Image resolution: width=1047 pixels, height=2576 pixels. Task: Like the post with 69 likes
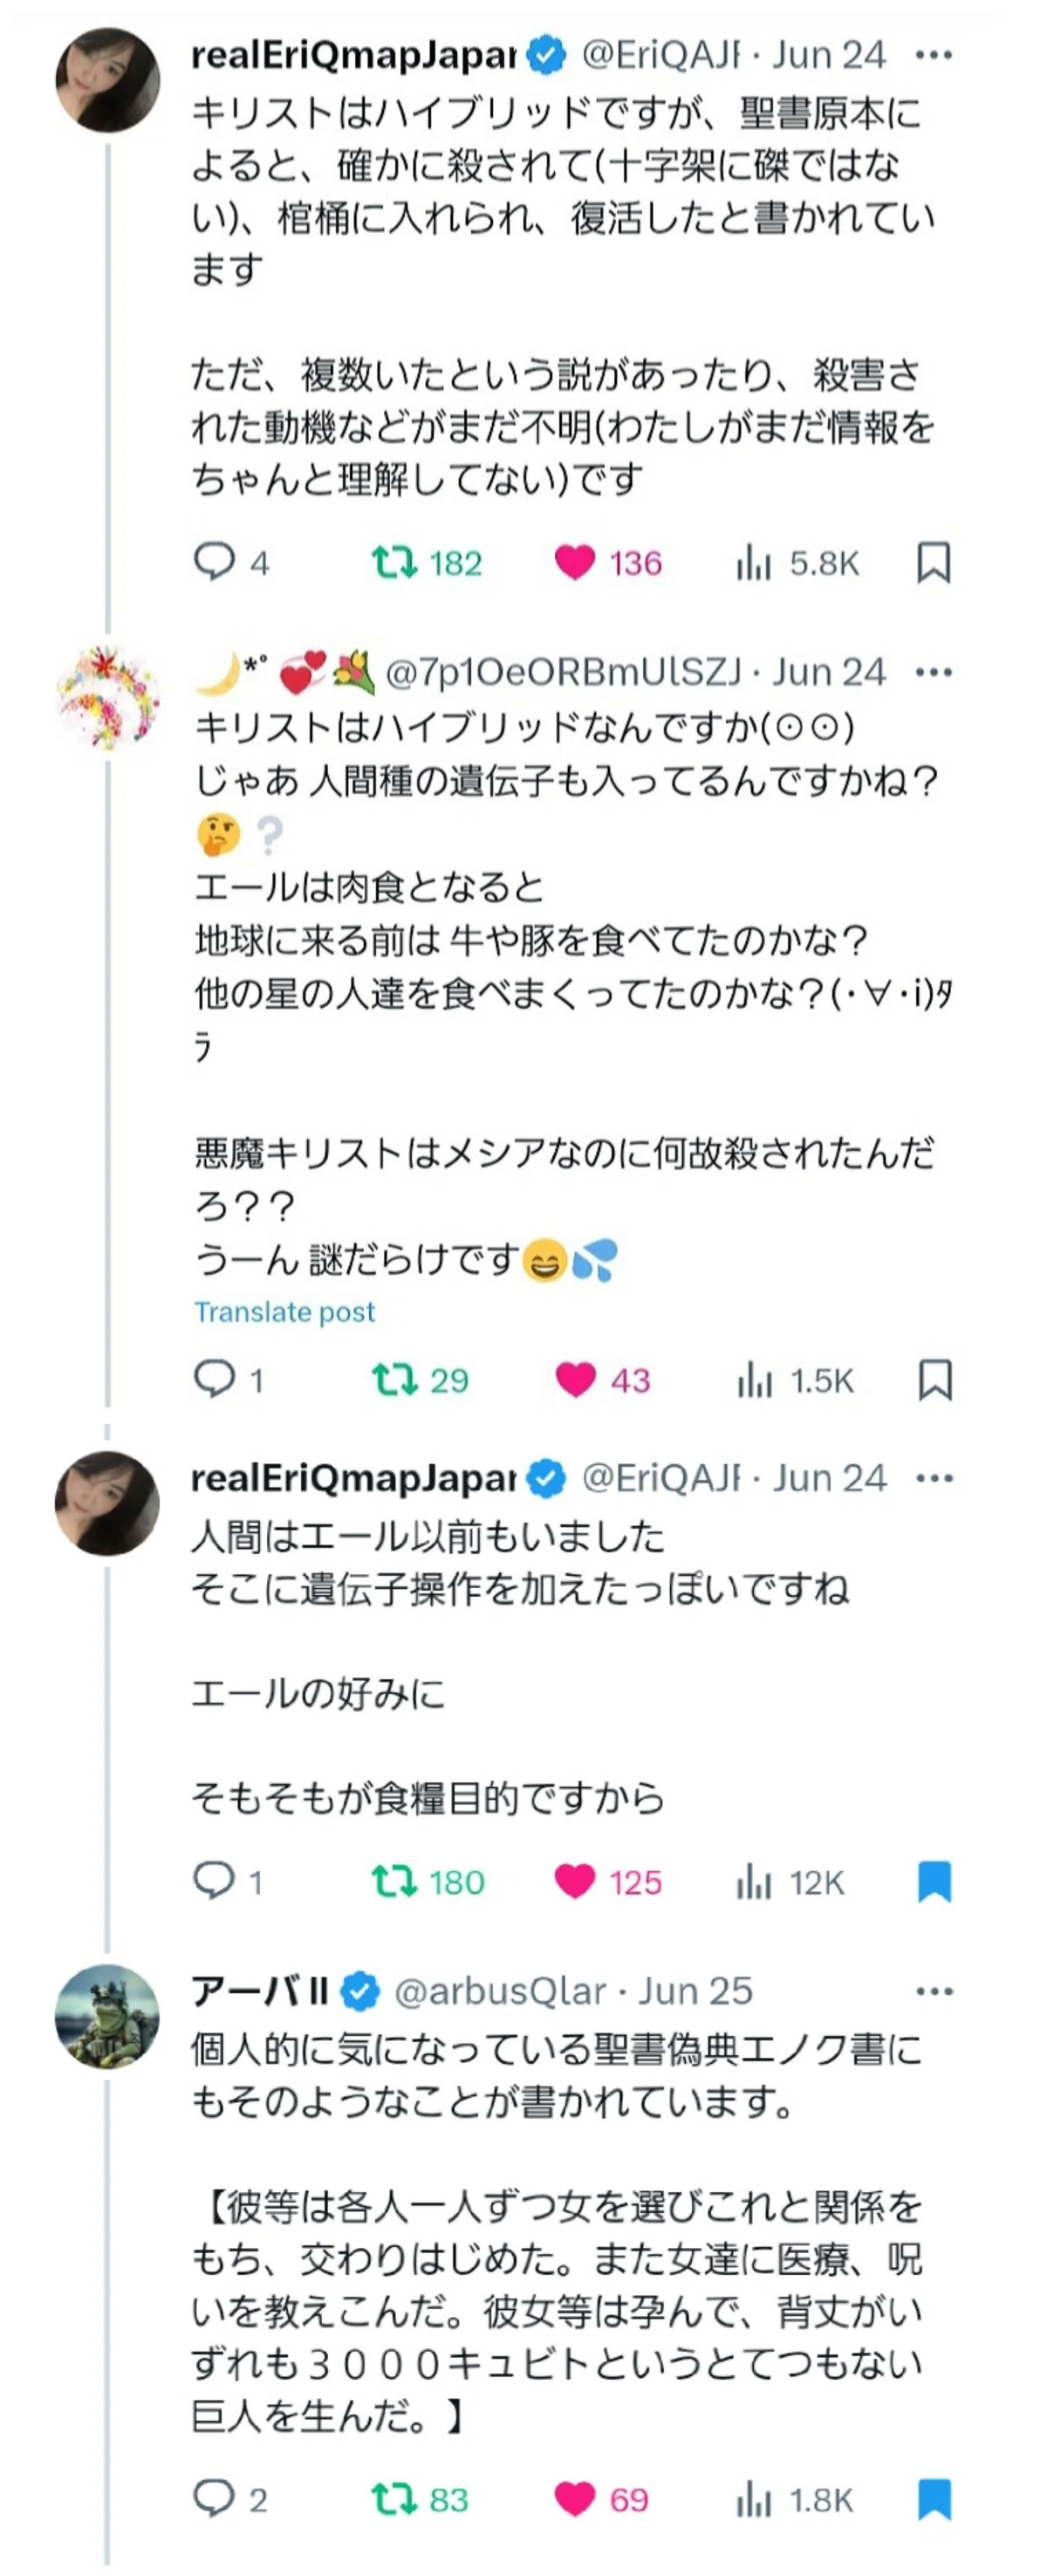(x=575, y=2499)
